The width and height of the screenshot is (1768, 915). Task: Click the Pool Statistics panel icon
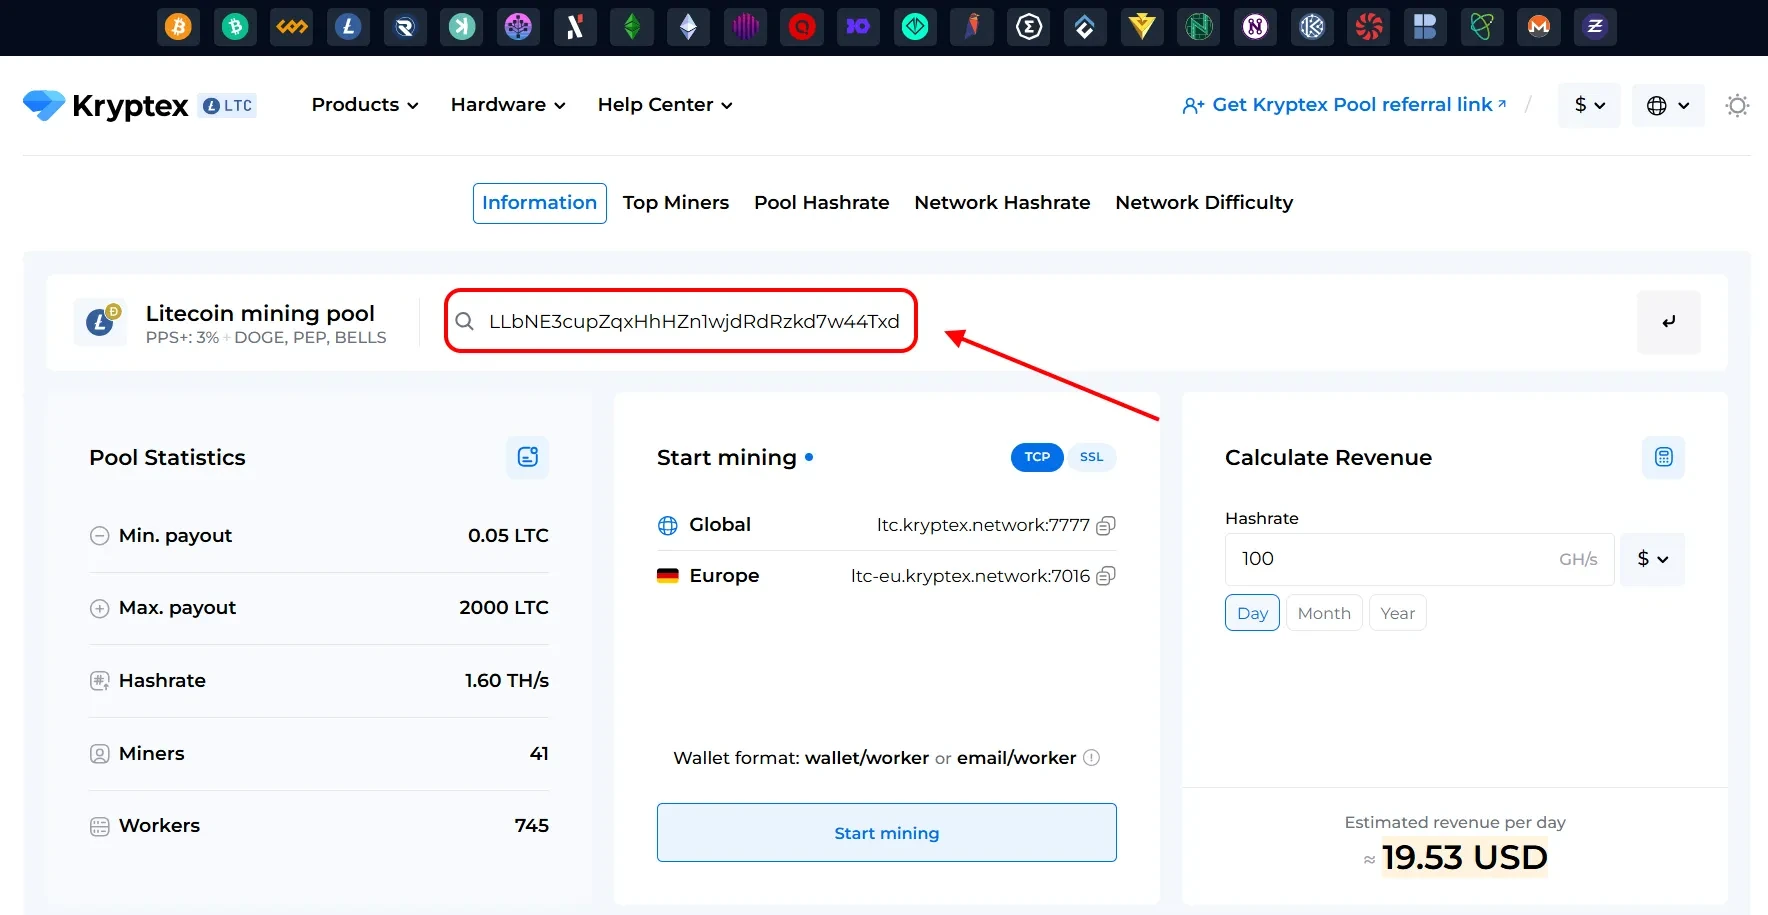527,457
